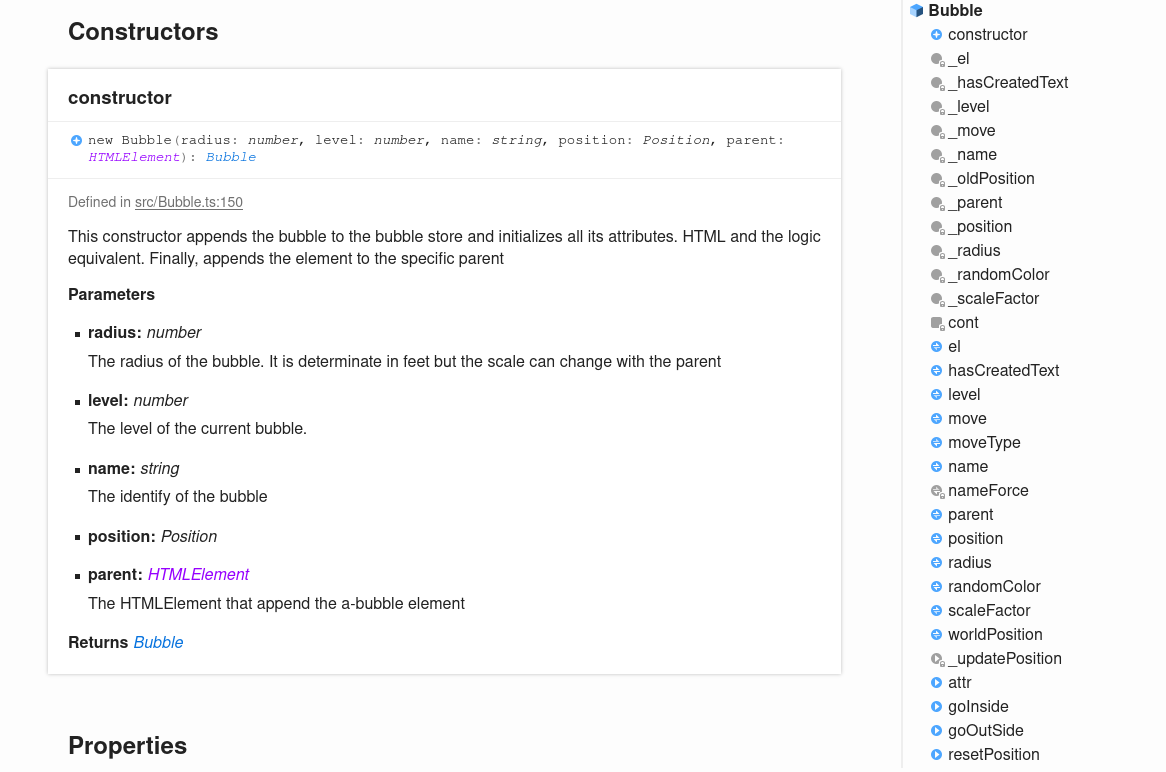Open HTMLElement type link in parameters
The width and height of the screenshot is (1166, 772).
pyautogui.click(x=198, y=574)
